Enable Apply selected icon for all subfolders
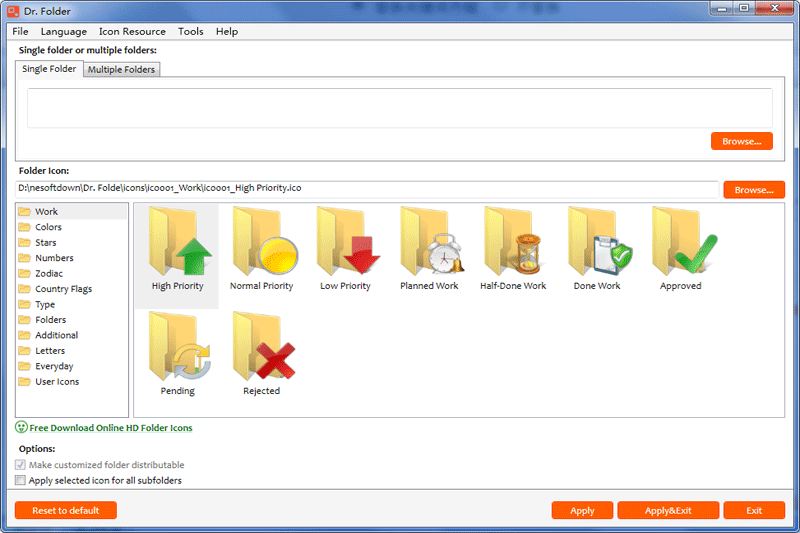Viewport: 800px width, 533px height. point(20,480)
